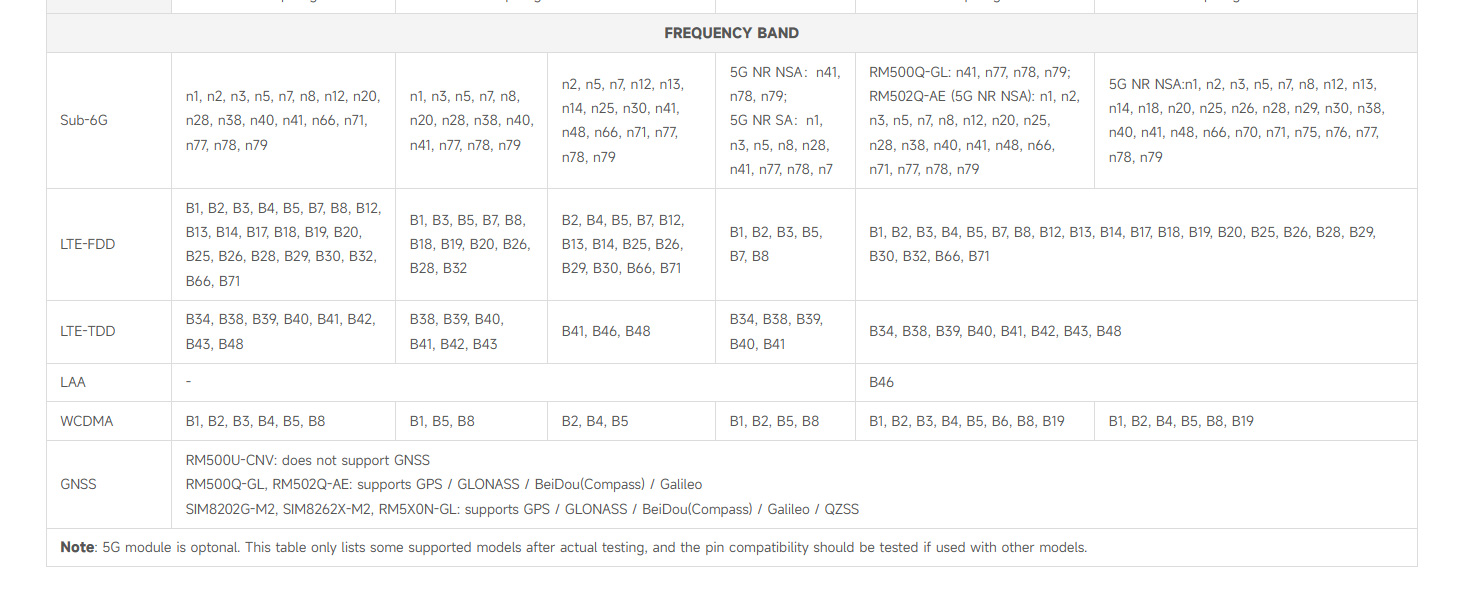The image size is (1464, 600).
Task: Click the RM500U-CNV does not support GNSS line
Action: coord(307,460)
